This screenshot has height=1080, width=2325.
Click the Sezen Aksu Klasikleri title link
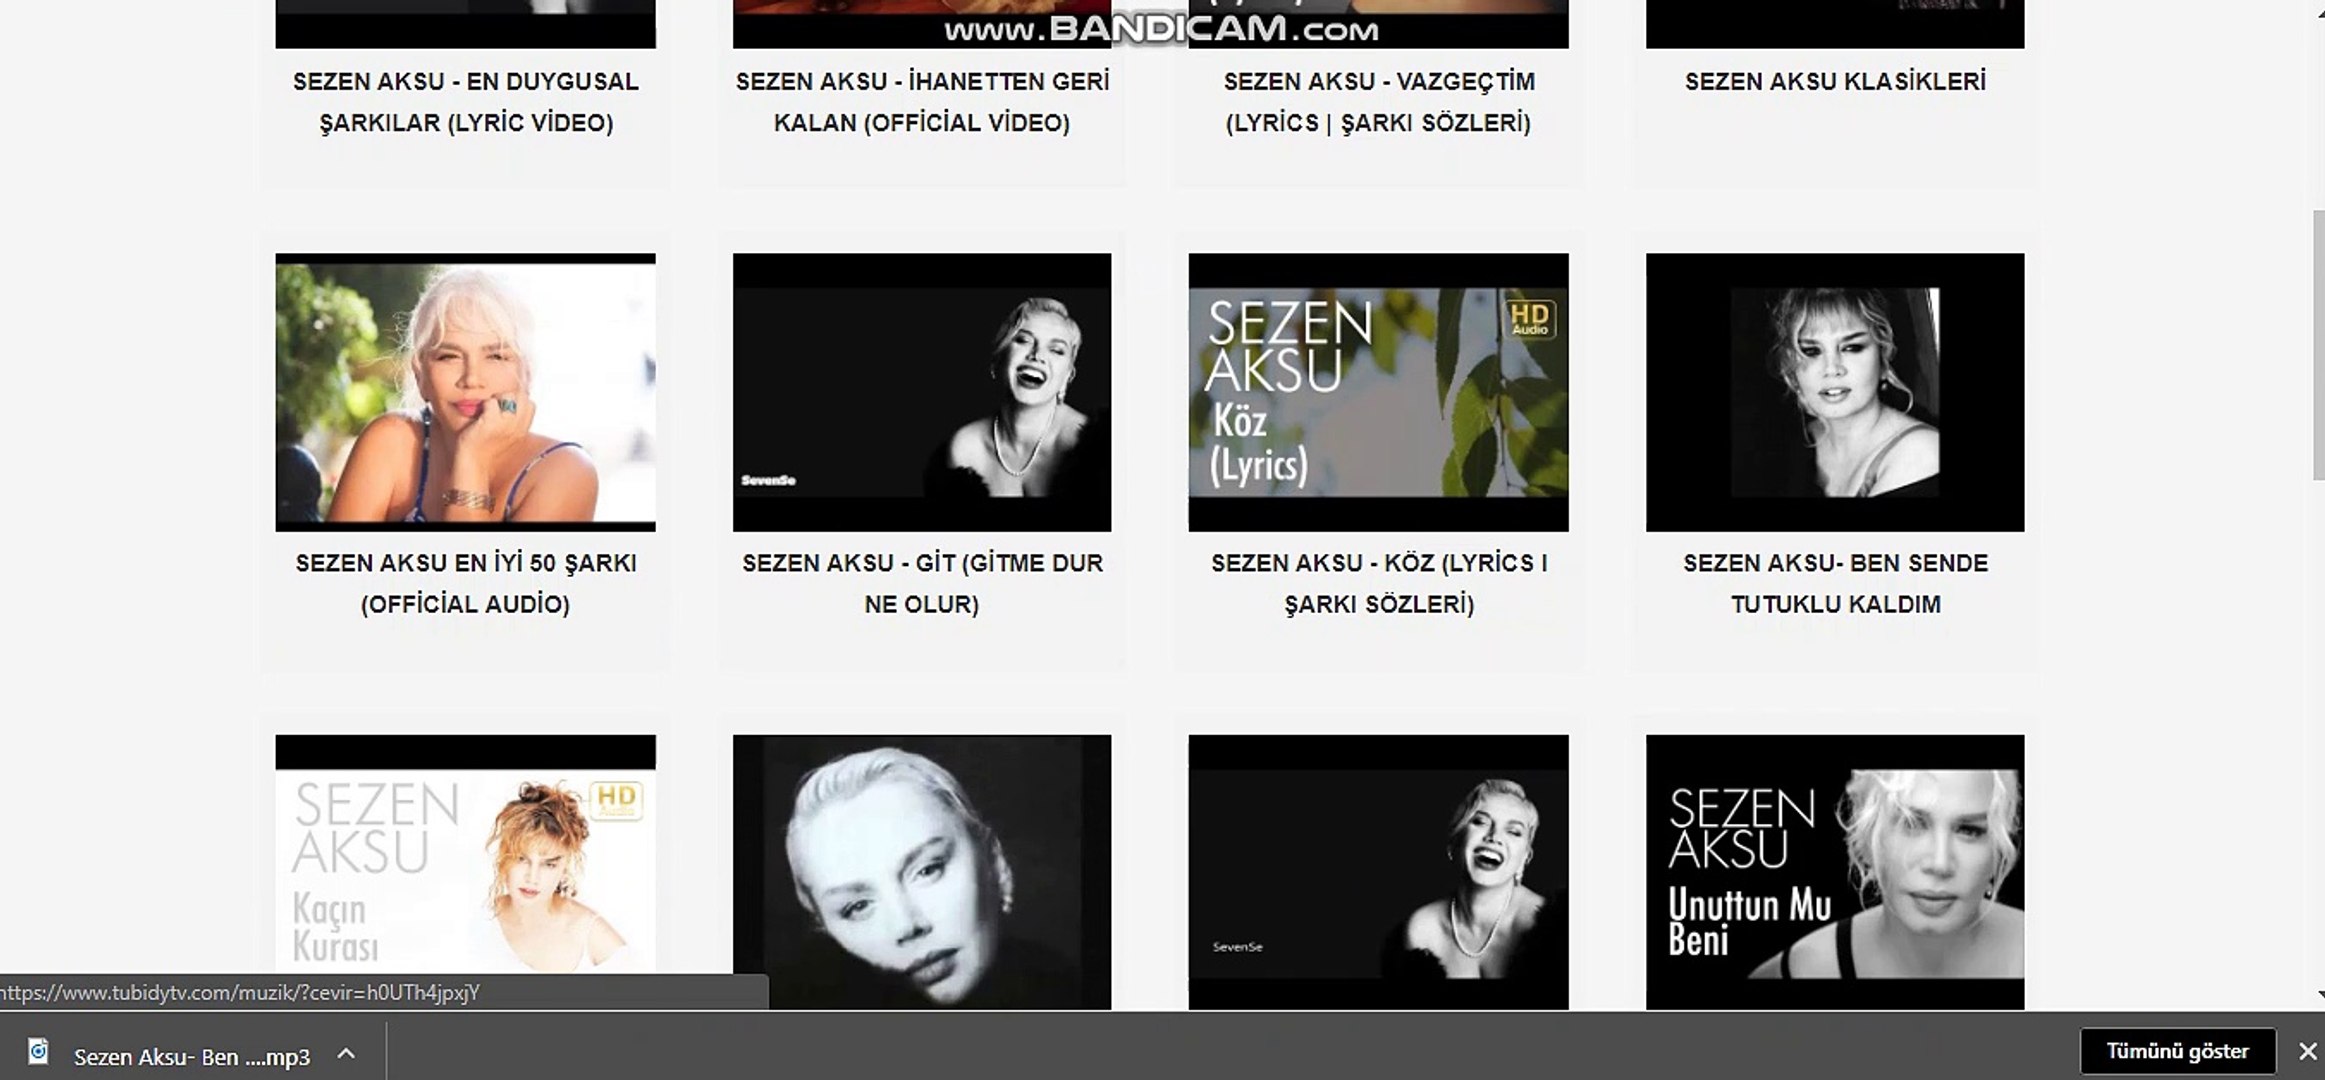pyautogui.click(x=1834, y=82)
